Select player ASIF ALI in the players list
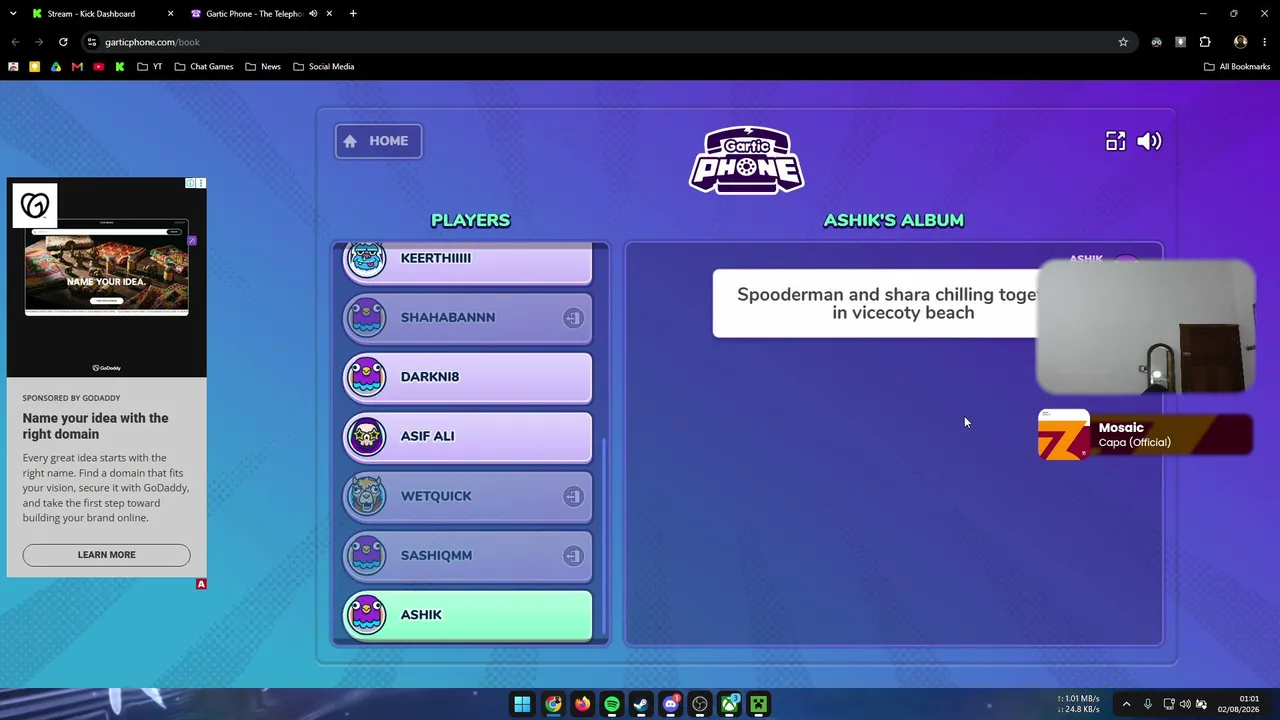 point(468,437)
